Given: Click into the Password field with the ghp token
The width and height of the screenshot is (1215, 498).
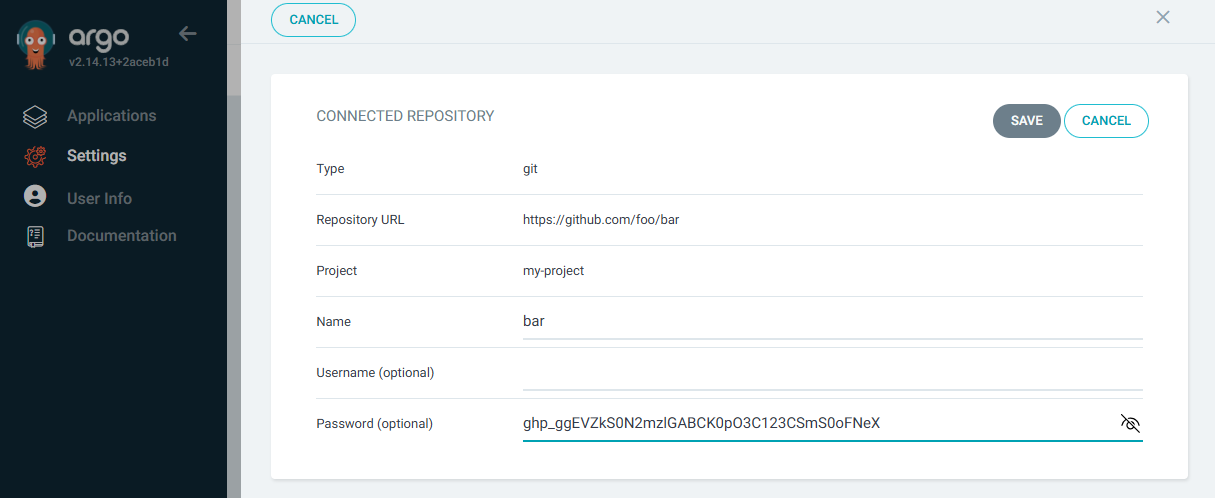Looking at the screenshot, I should pyautogui.click(x=818, y=423).
